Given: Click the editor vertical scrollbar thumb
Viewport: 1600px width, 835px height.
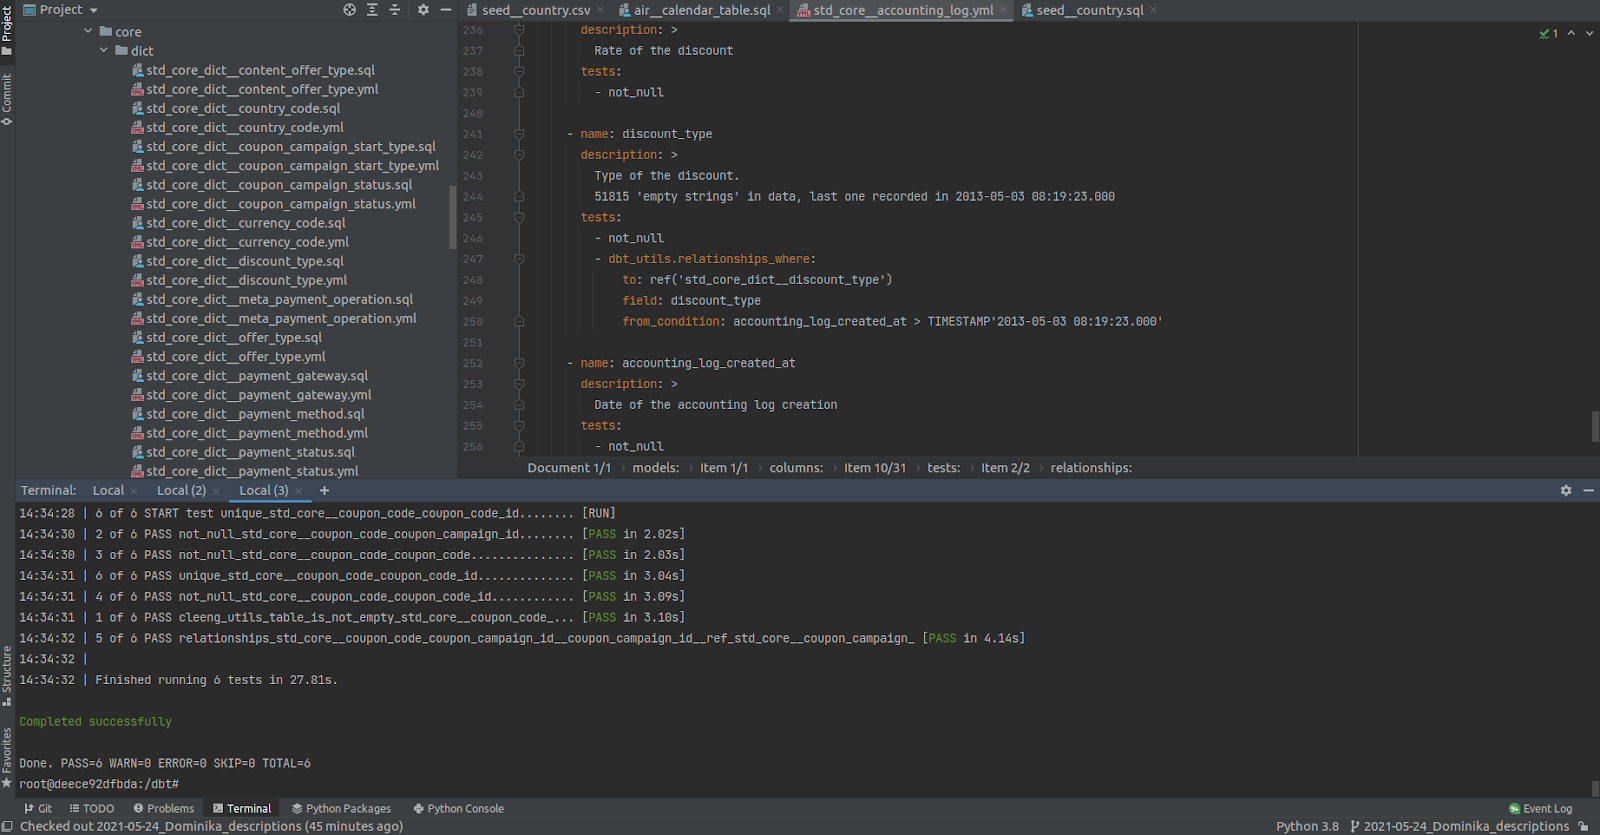Looking at the screenshot, I should tap(1595, 426).
